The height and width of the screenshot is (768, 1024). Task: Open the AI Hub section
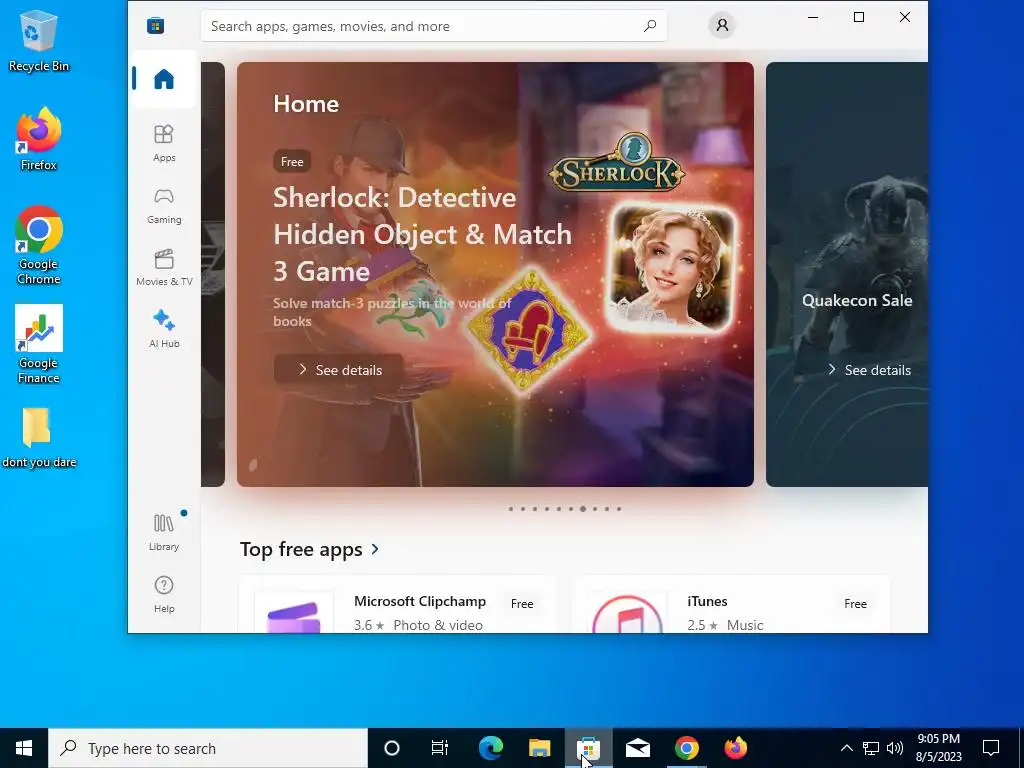coord(164,329)
